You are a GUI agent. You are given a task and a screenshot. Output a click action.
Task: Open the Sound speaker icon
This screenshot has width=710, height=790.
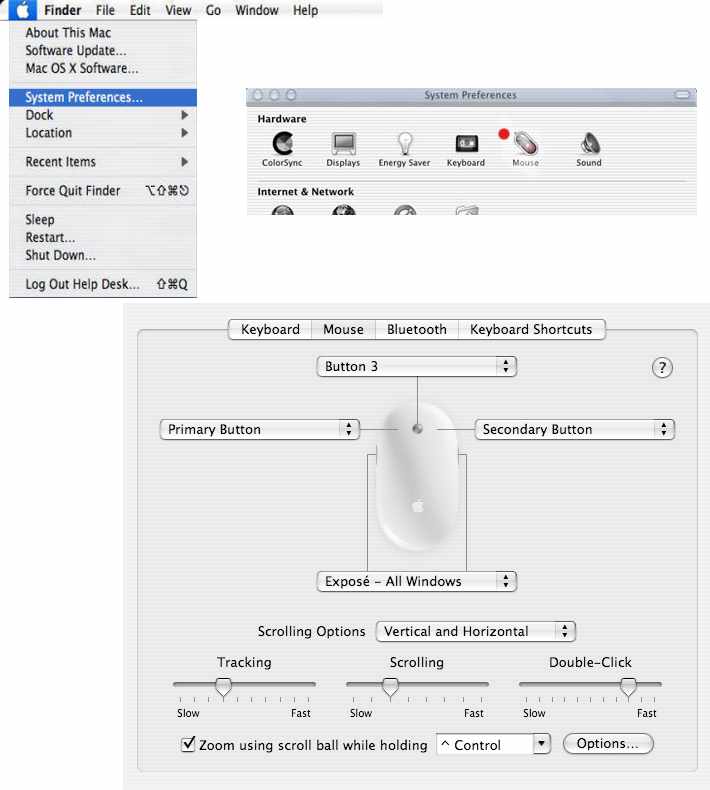coord(589,145)
